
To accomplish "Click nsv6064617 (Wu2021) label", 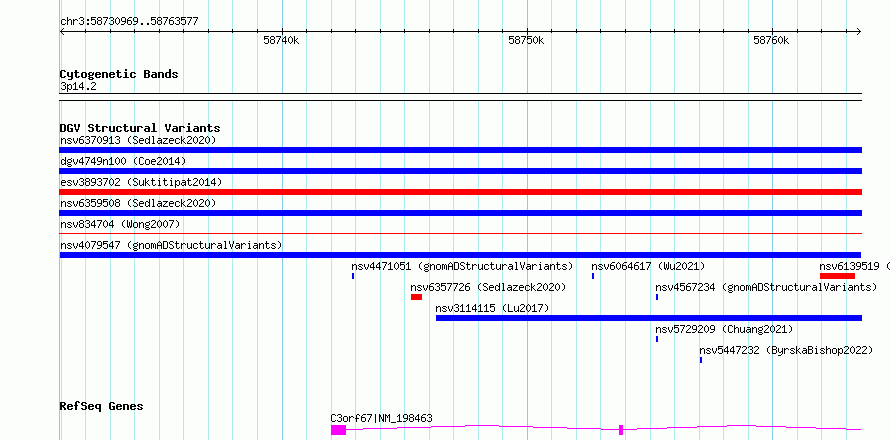I will click(648, 266).
